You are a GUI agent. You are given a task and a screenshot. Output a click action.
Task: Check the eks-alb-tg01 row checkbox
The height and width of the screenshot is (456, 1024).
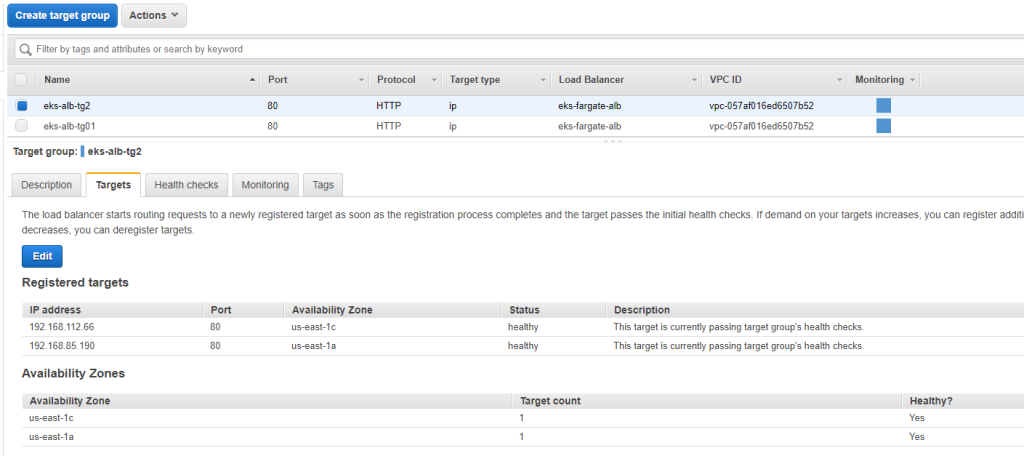point(22,126)
